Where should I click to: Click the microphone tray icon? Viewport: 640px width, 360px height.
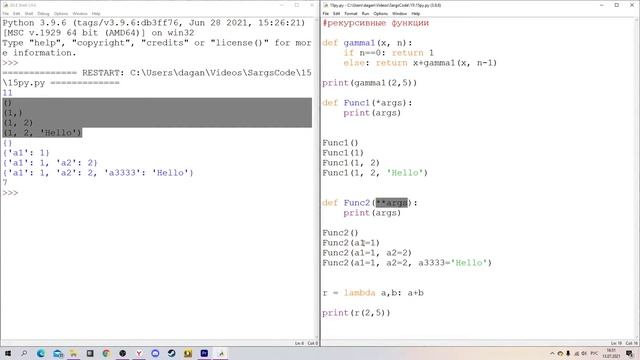(x=568, y=353)
